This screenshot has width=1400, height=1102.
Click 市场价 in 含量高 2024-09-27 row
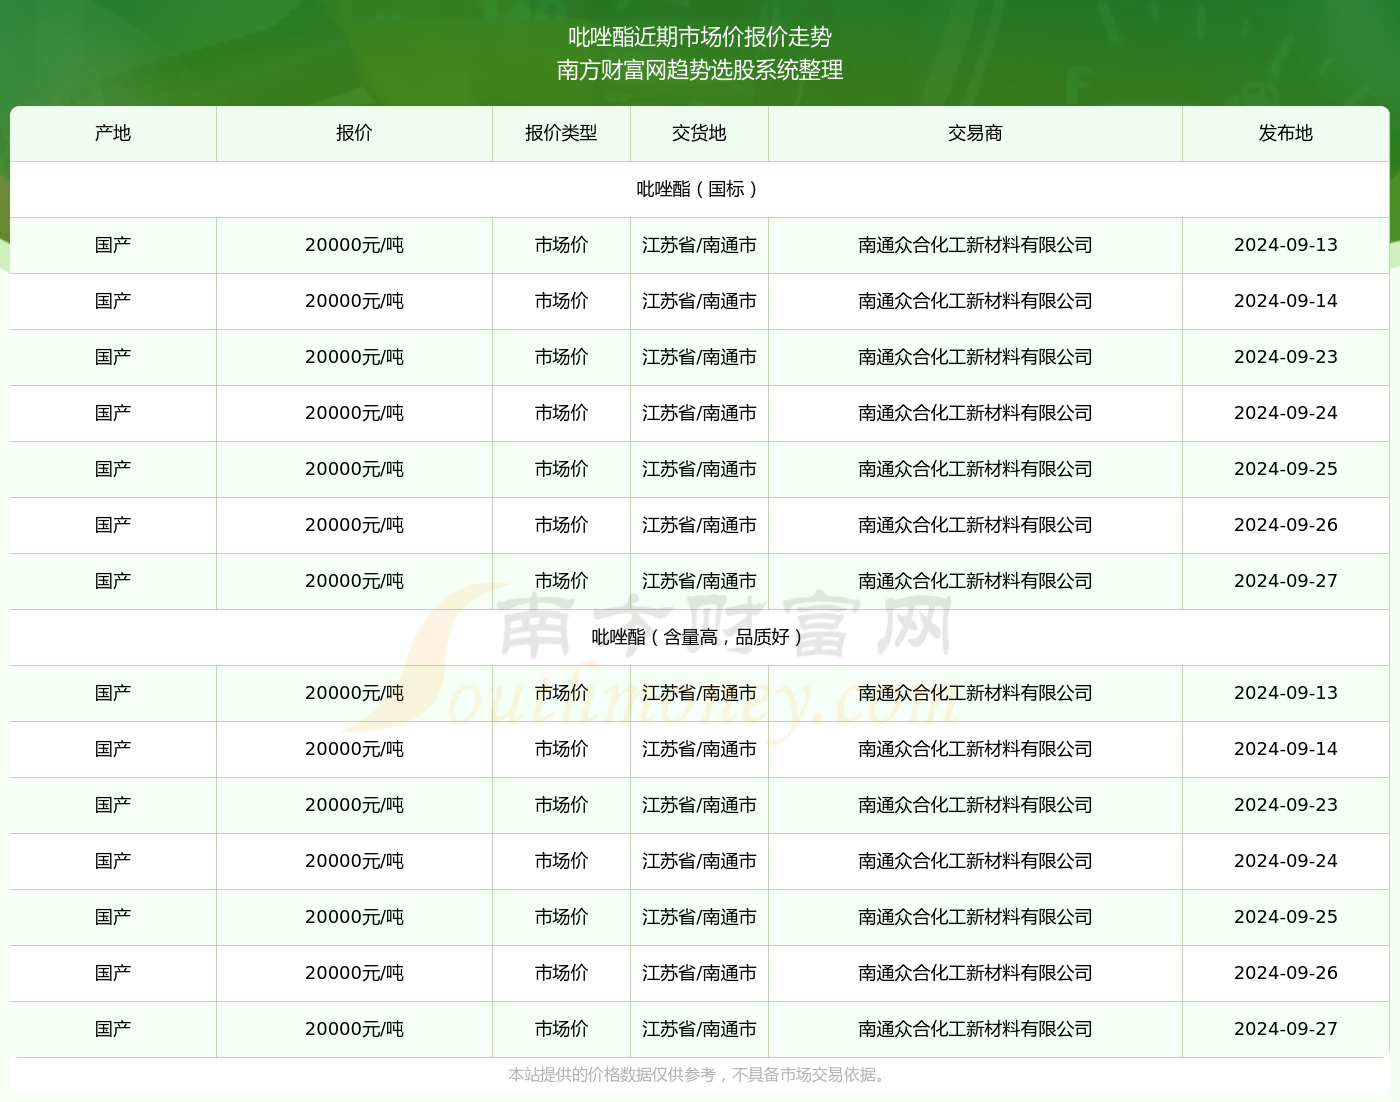coord(561,1029)
